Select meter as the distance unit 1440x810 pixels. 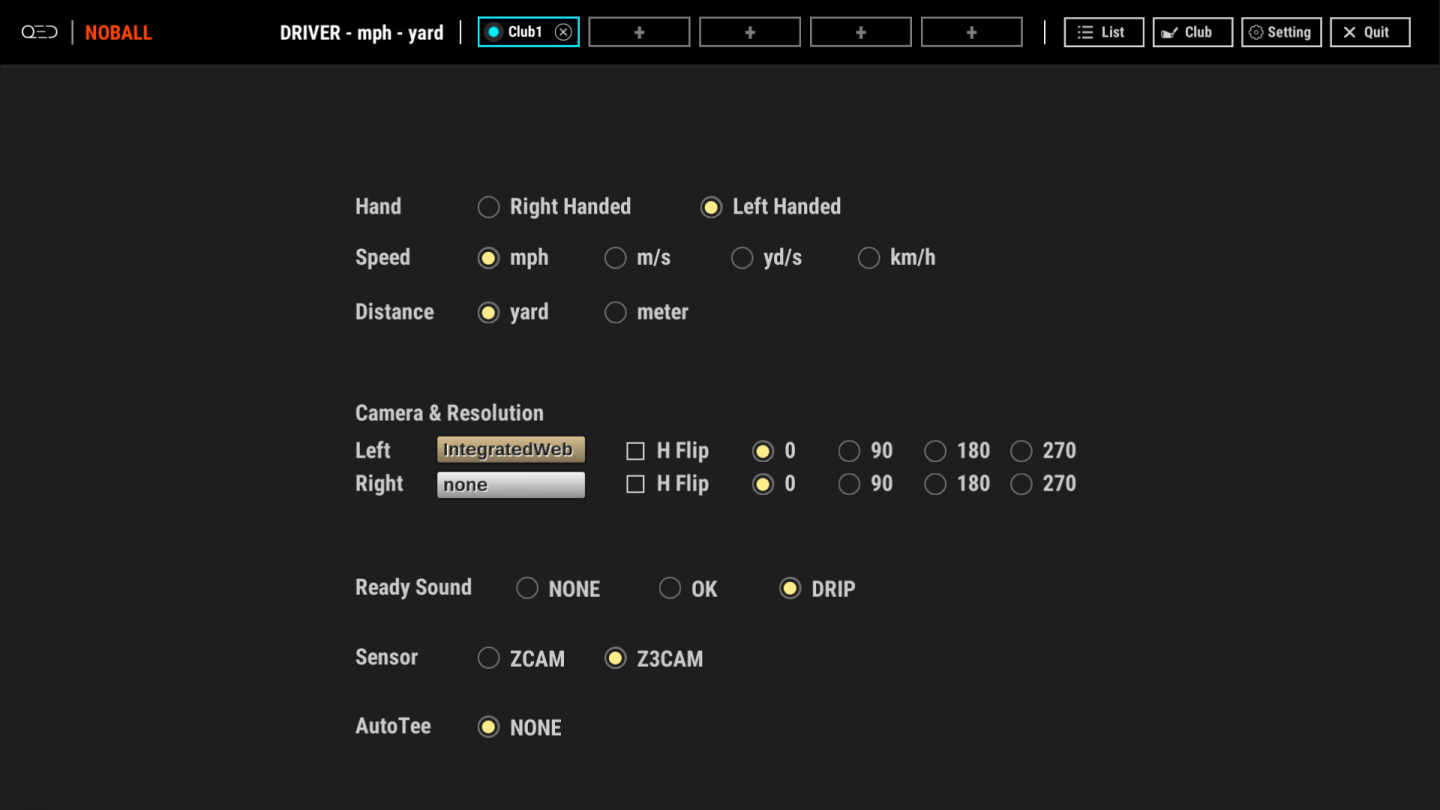[615, 312]
